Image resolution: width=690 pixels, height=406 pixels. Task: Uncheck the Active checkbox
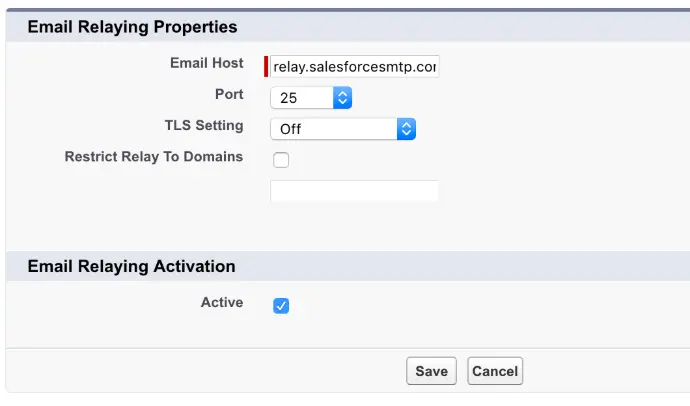tap(281, 306)
